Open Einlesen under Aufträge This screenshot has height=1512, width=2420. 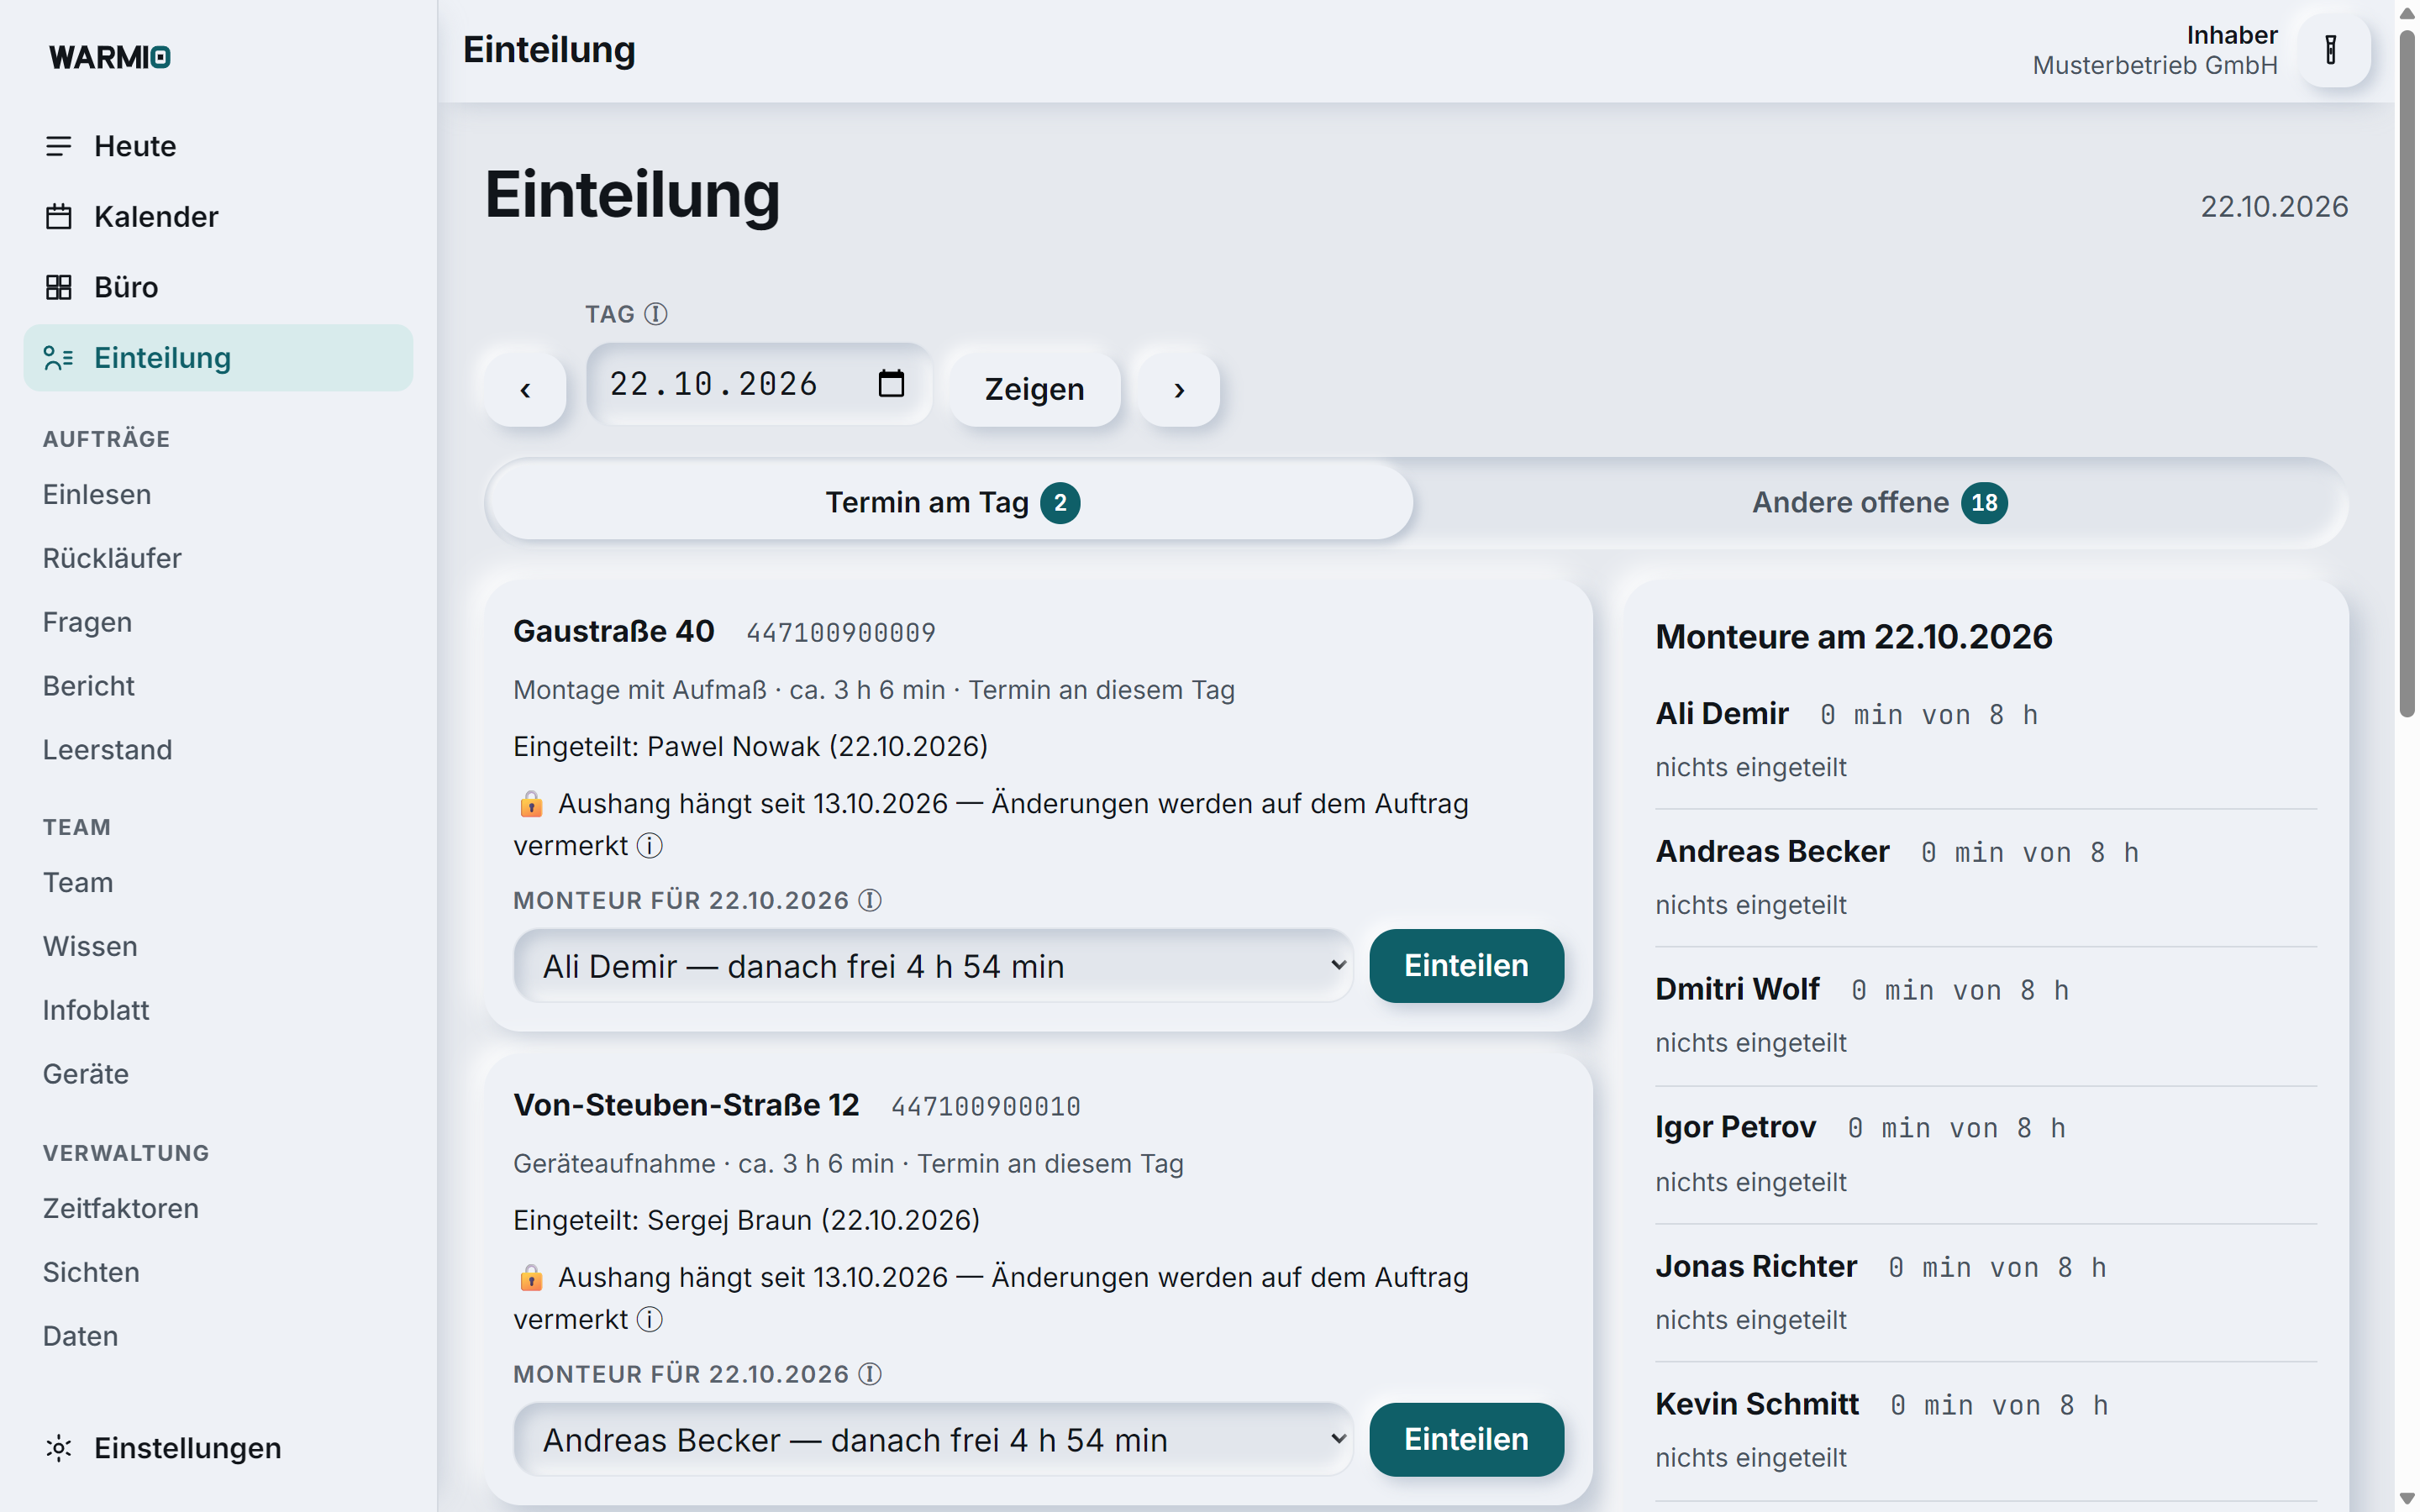click(97, 494)
